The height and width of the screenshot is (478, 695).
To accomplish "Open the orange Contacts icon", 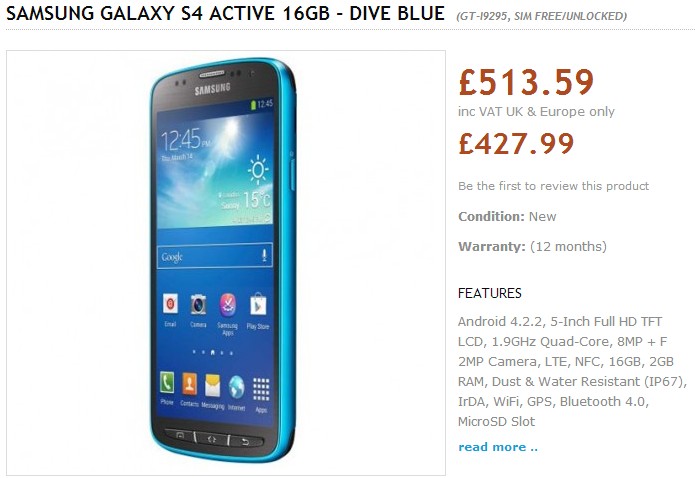I will tap(189, 384).
